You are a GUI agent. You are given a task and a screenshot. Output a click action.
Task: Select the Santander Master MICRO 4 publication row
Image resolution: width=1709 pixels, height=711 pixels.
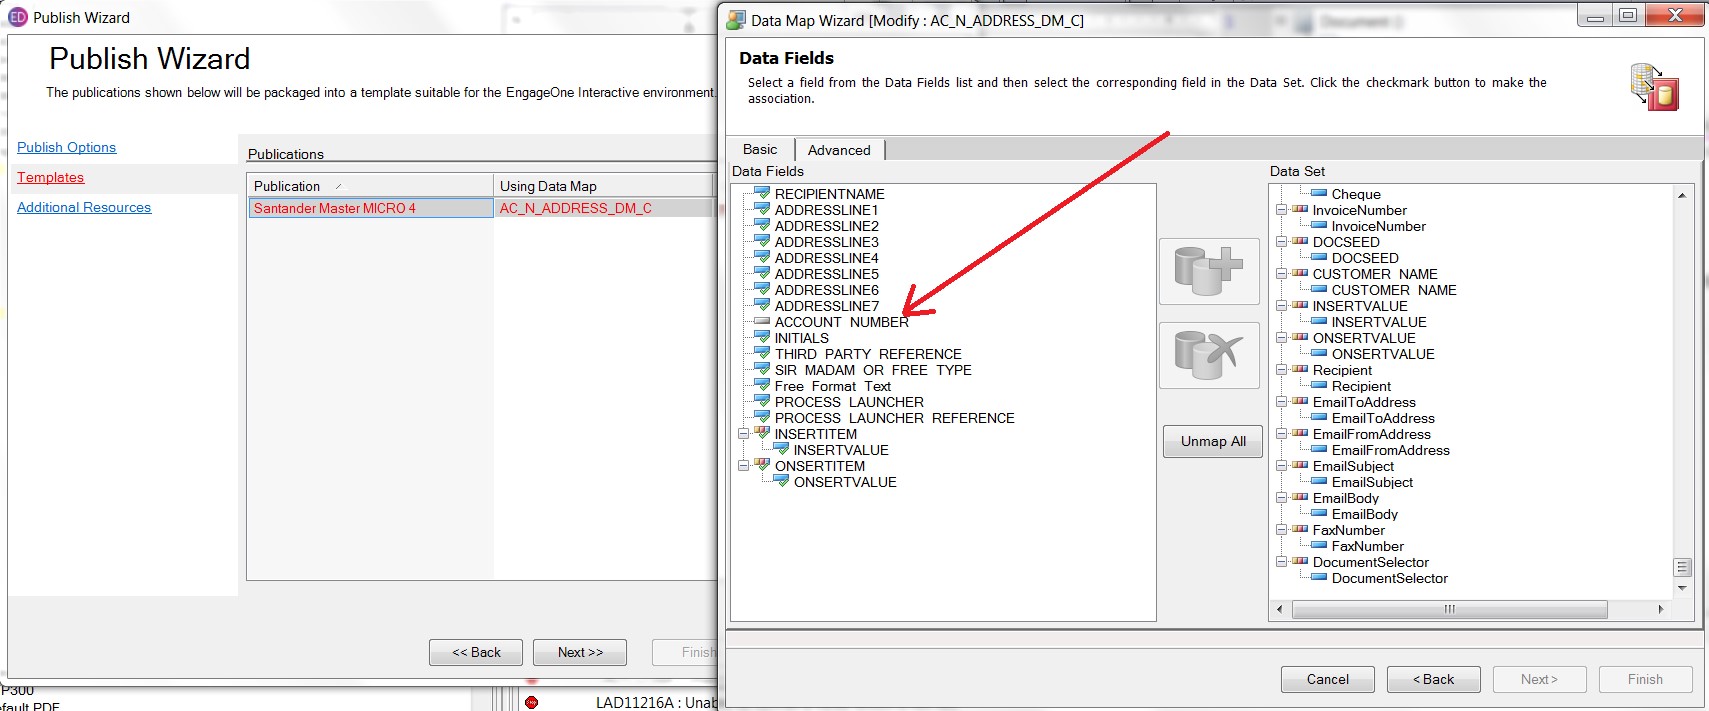[x=370, y=208]
